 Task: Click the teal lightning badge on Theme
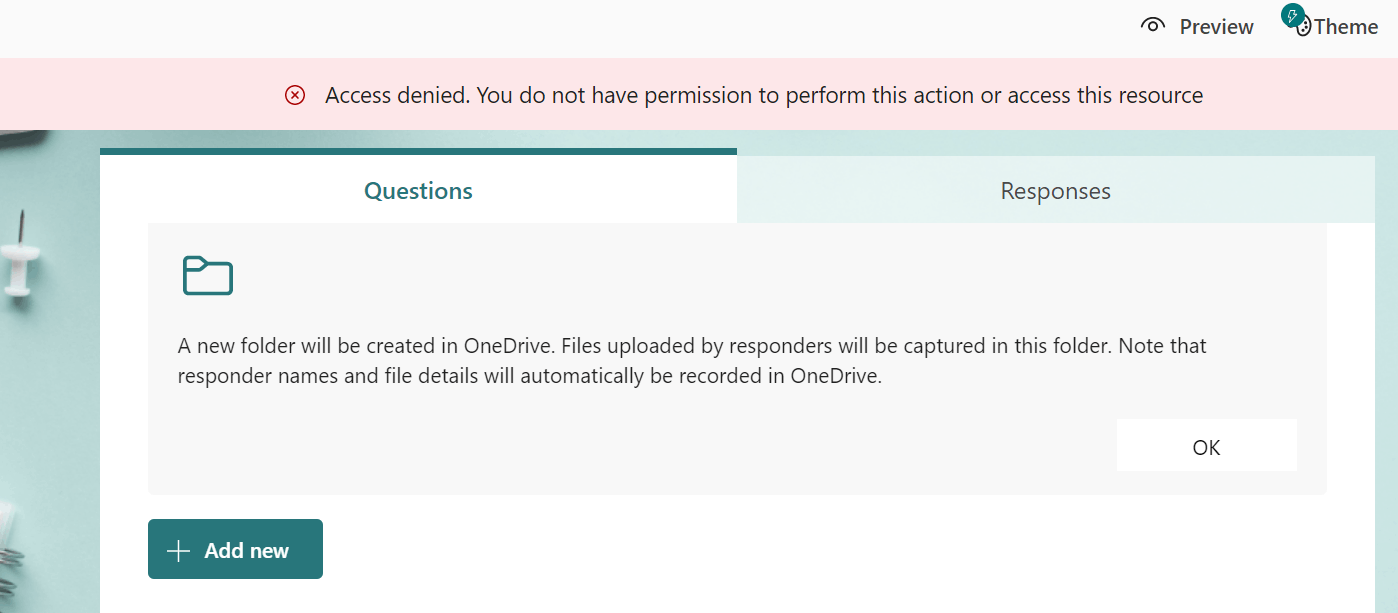coord(1294,16)
